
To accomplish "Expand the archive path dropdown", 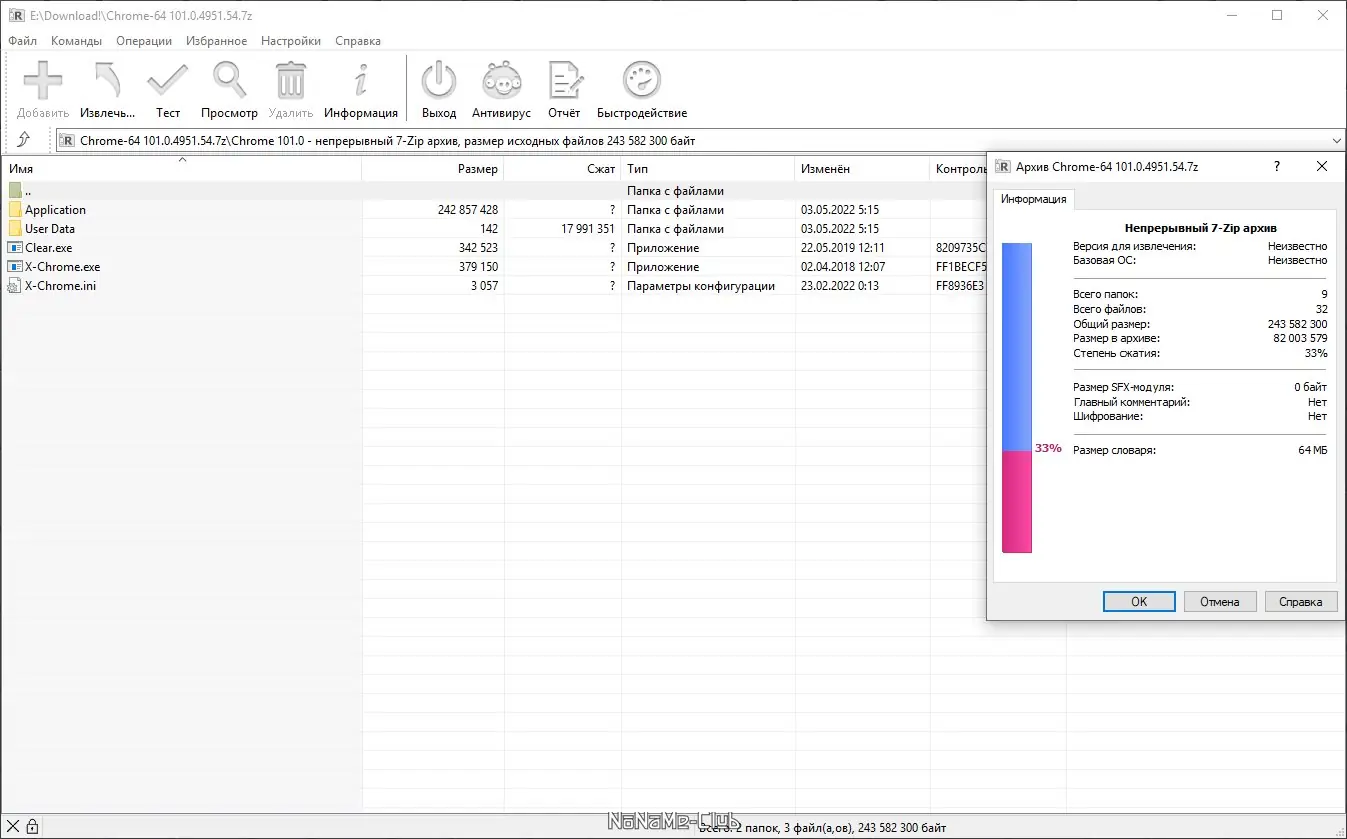I will coord(1336,141).
